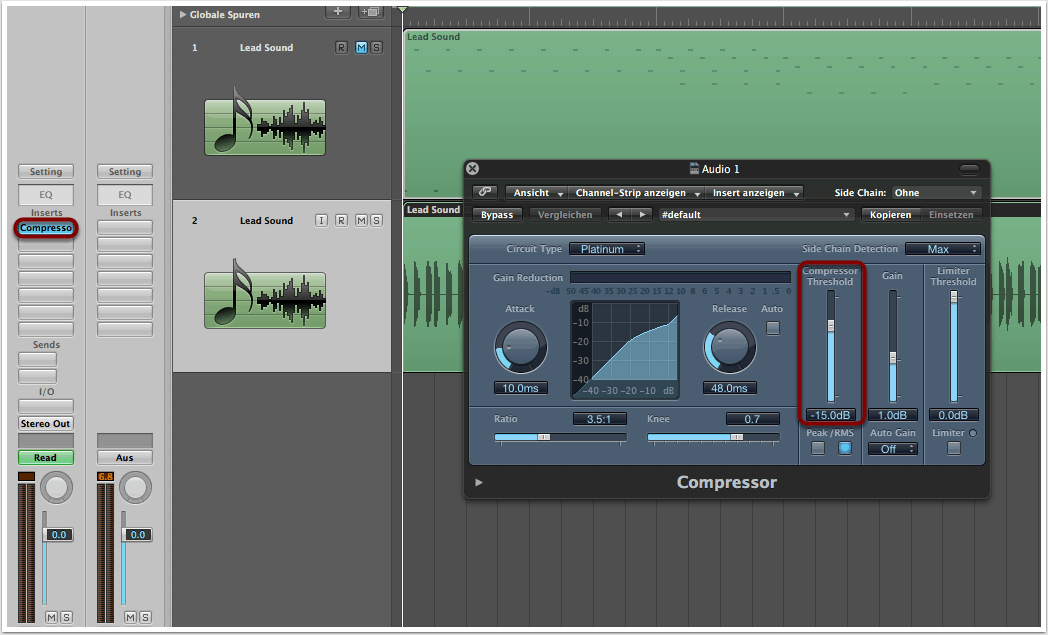
Task: Enable the Auto release checkbox
Action: click(772, 328)
